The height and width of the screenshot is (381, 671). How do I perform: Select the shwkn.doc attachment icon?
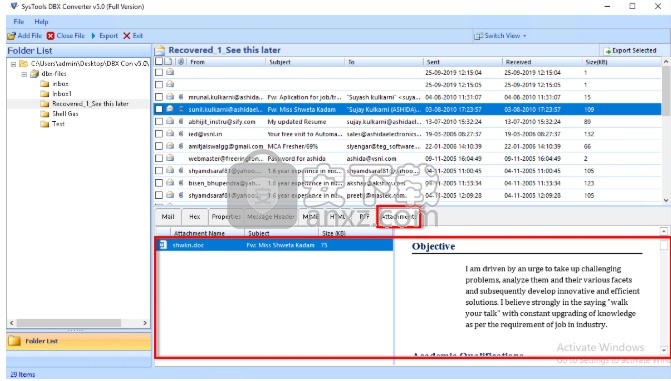(x=163, y=245)
